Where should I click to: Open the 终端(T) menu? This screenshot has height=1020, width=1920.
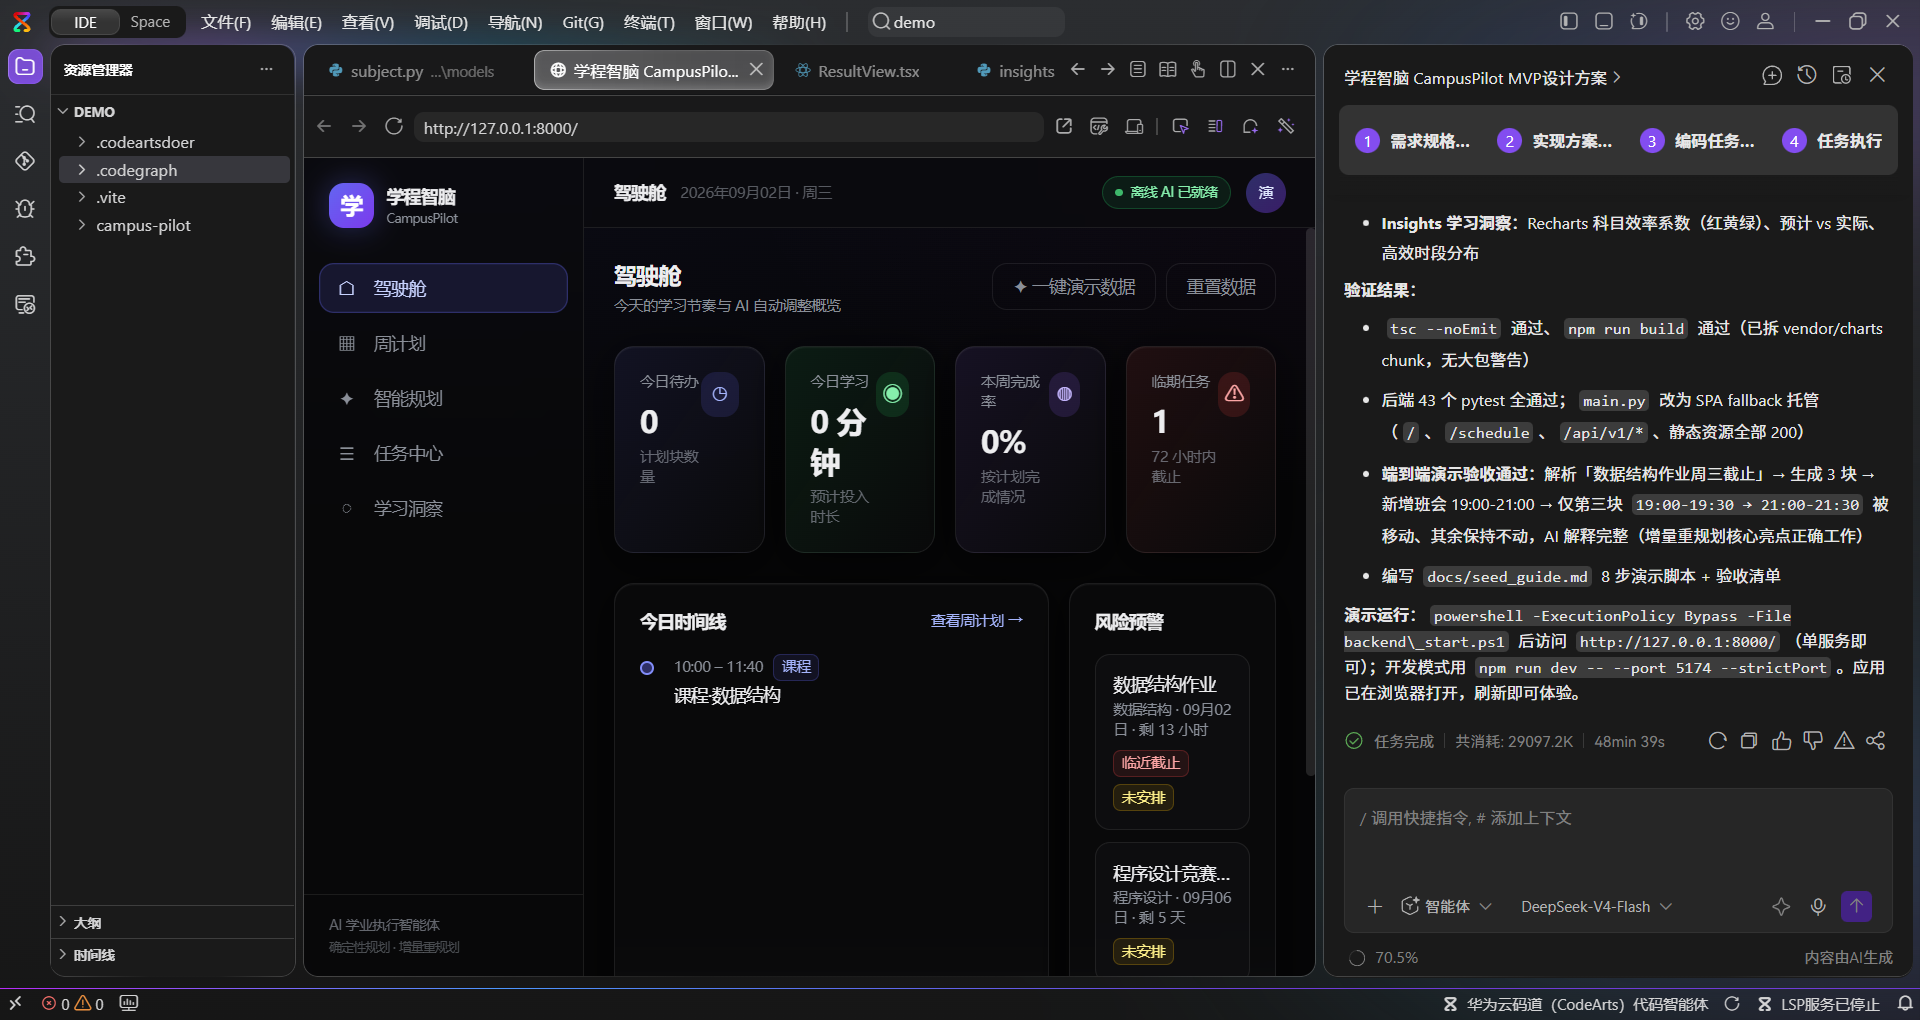point(649,22)
